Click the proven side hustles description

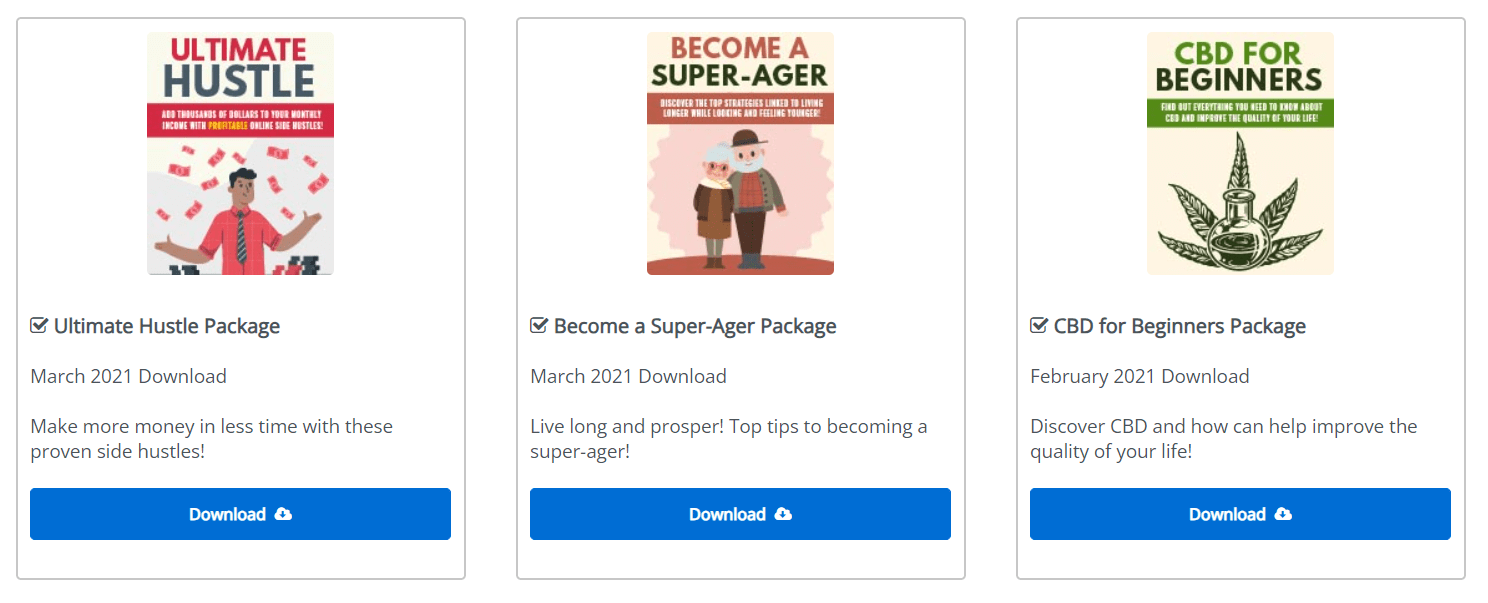(212, 439)
